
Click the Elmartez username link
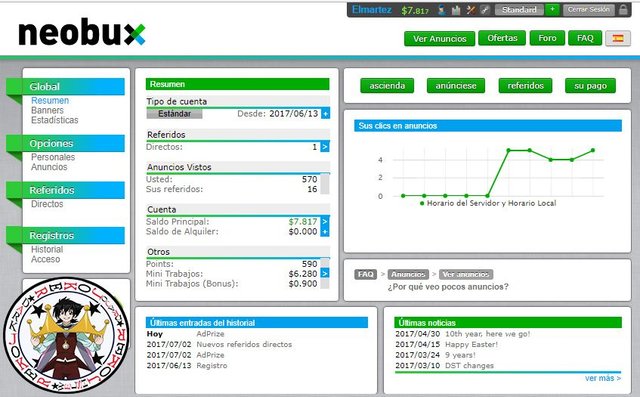click(x=372, y=10)
